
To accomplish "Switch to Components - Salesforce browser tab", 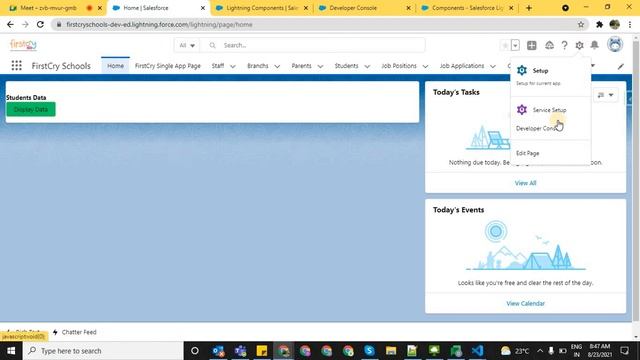I will pos(467,8).
